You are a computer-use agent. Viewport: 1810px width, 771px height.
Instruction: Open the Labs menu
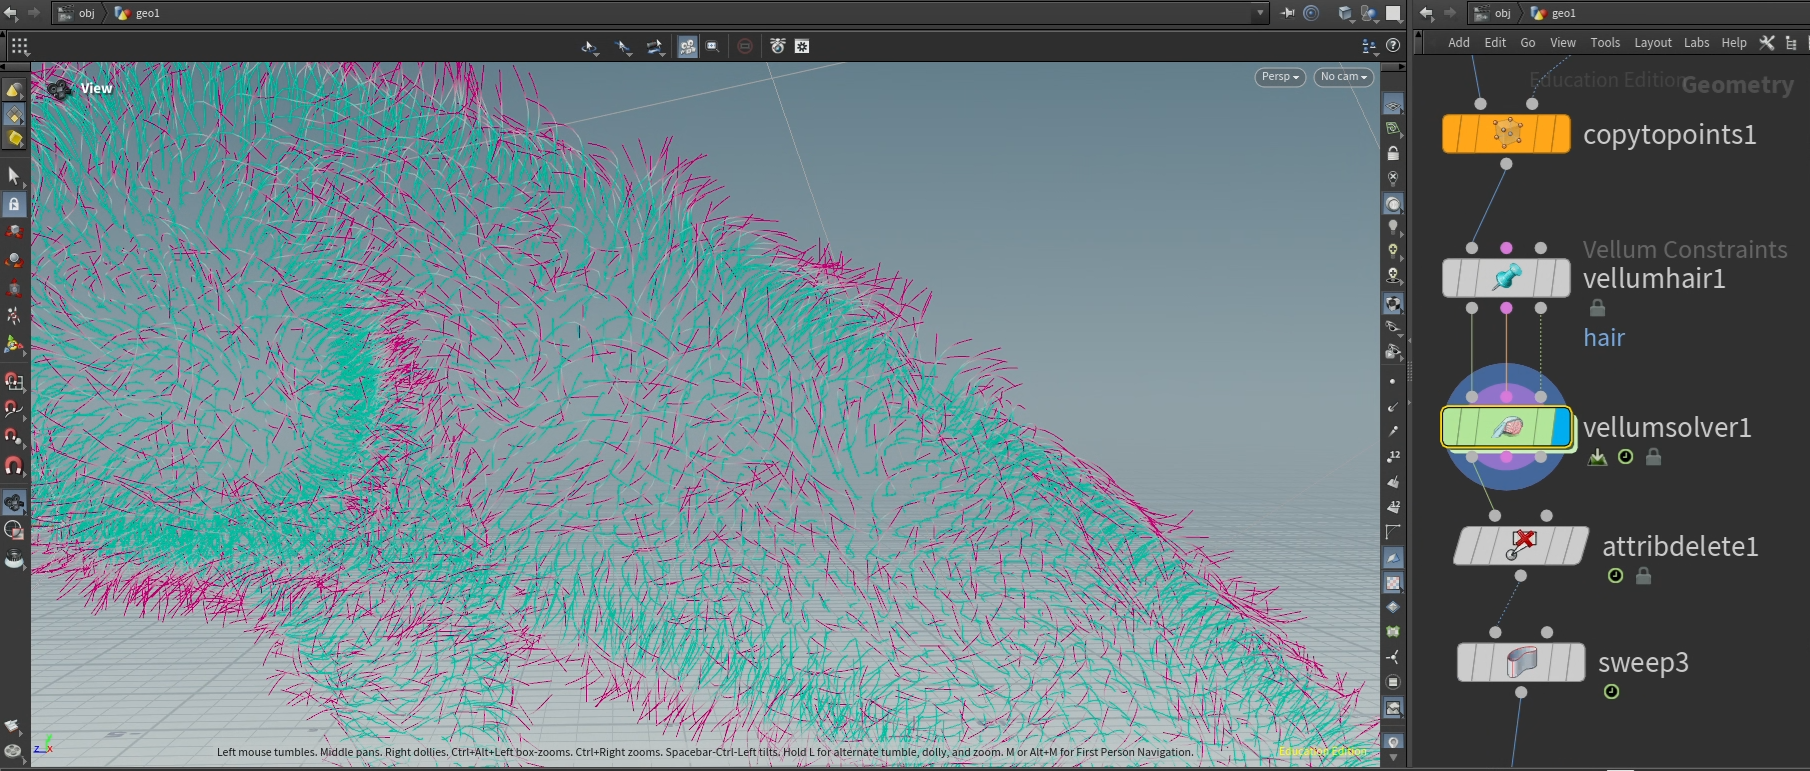point(1696,43)
